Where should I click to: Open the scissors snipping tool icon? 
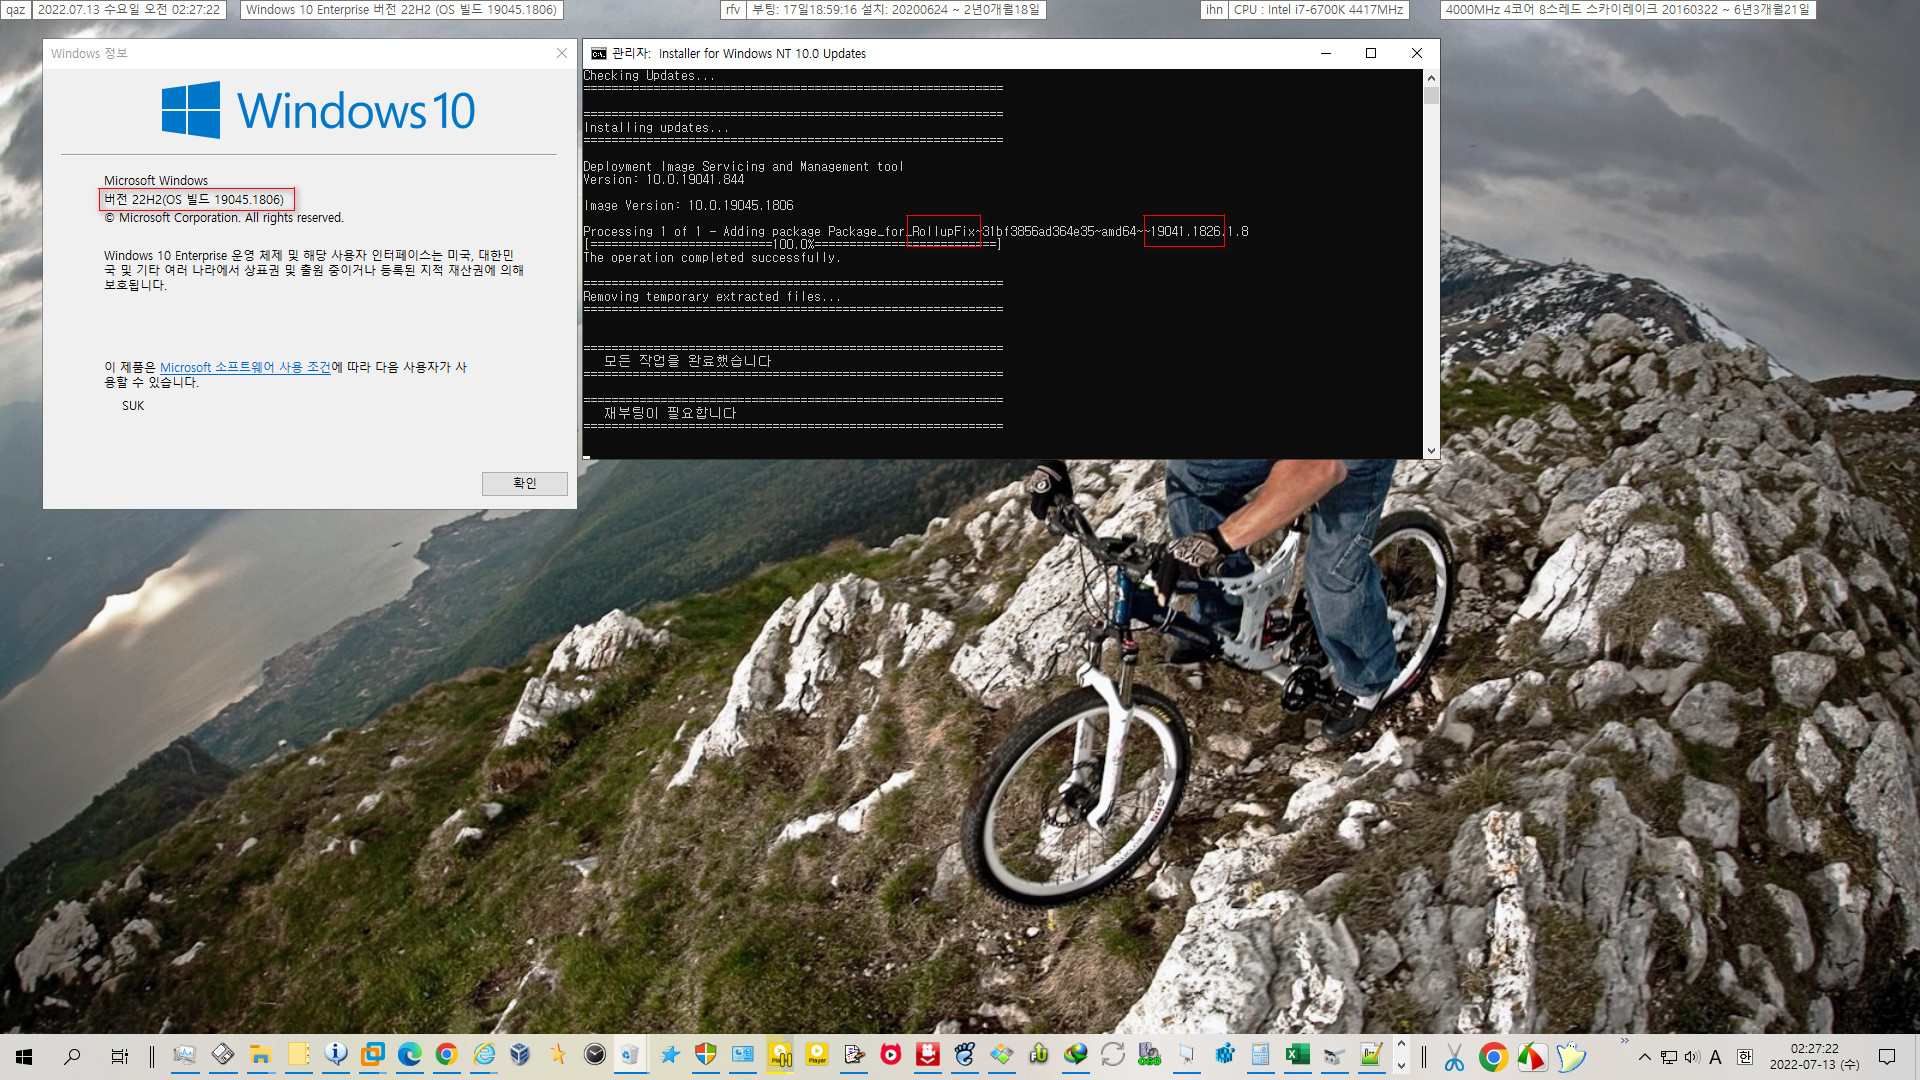pyautogui.click(x=1455, y=1057)
